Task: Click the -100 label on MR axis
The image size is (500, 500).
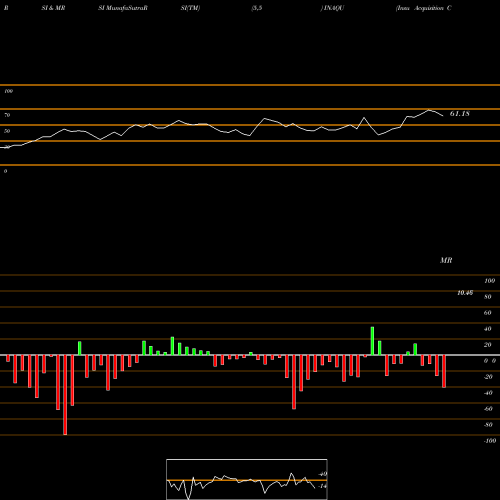Action: coord(490,441)
